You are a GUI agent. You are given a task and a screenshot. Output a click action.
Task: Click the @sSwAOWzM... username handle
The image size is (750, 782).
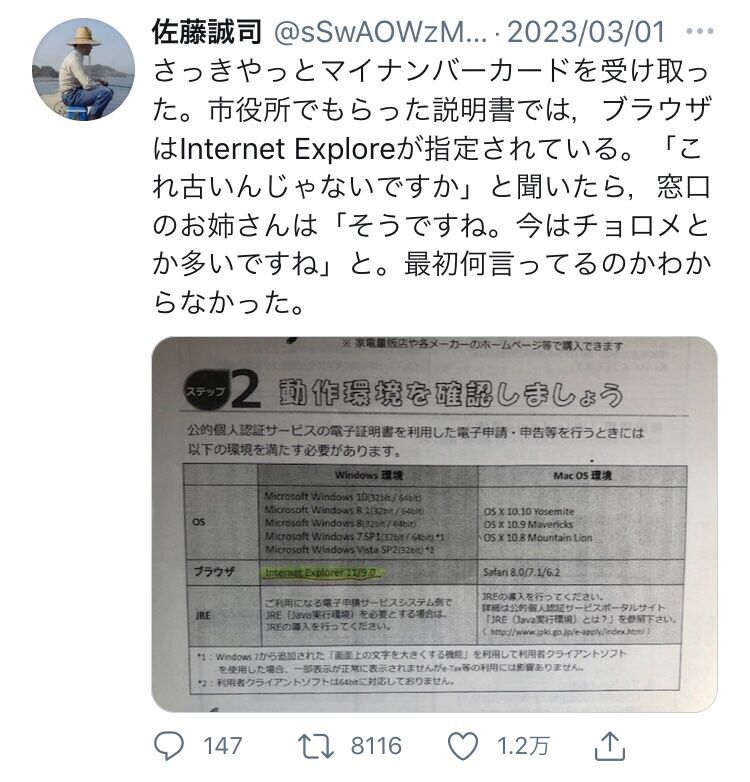coord(380,33)
